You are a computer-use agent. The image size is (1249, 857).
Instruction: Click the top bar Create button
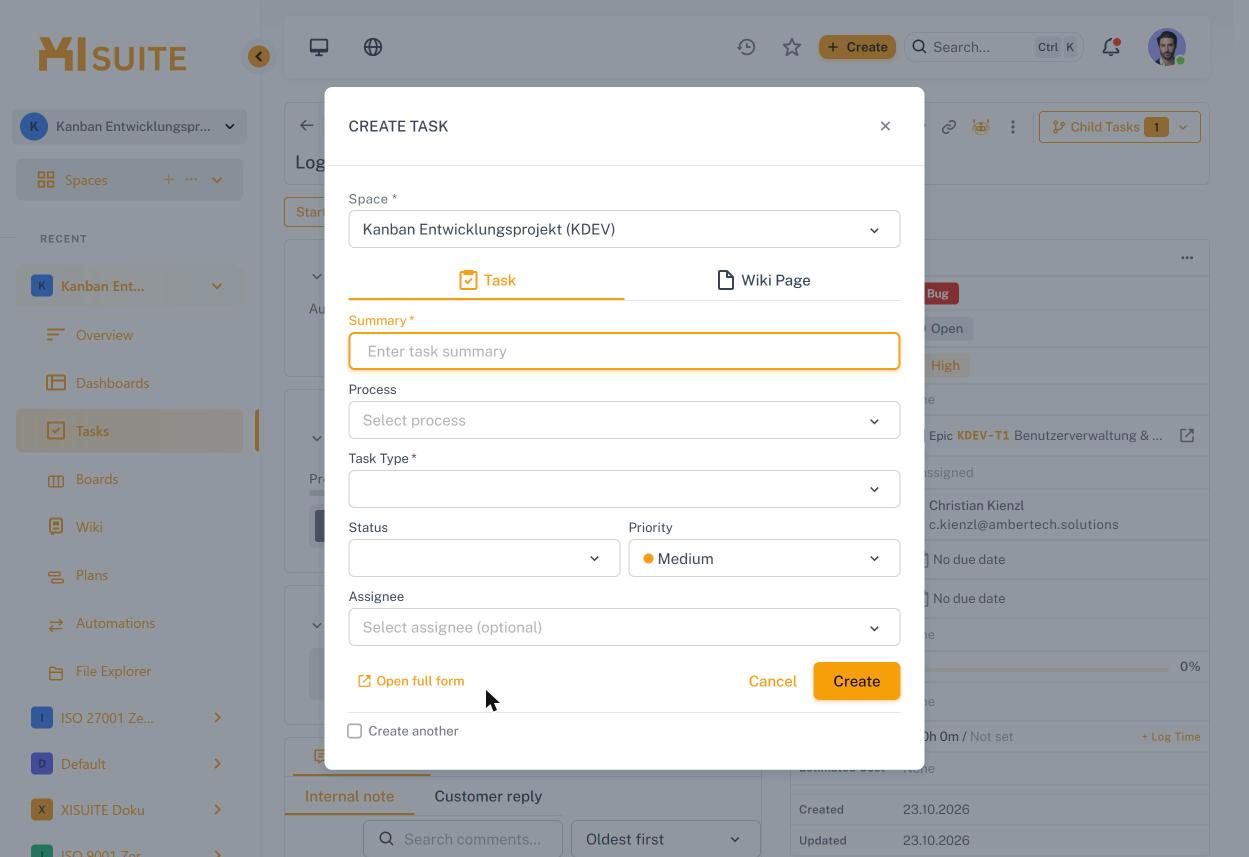click(857, 47)
